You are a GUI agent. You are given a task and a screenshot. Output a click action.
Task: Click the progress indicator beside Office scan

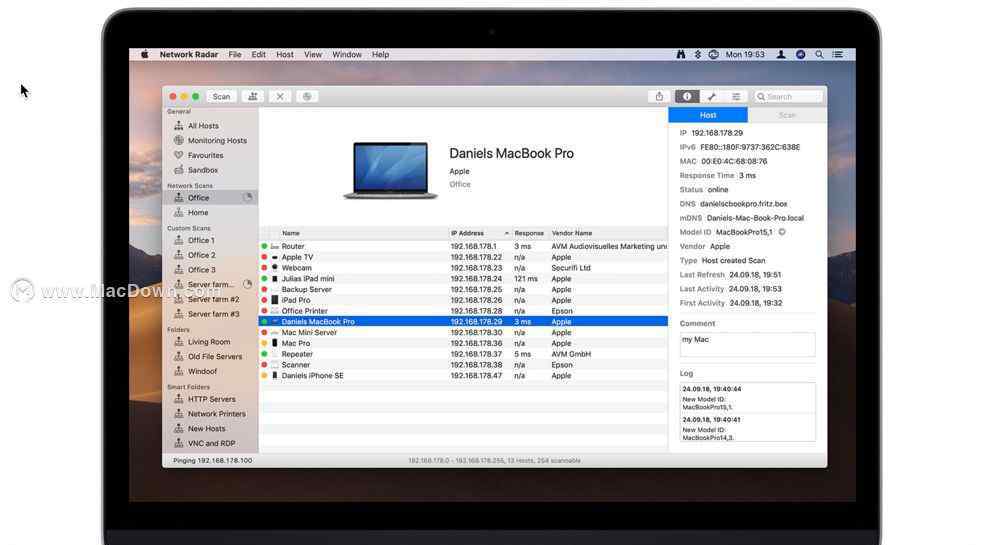pyautogui.click(x=248, y=197)
